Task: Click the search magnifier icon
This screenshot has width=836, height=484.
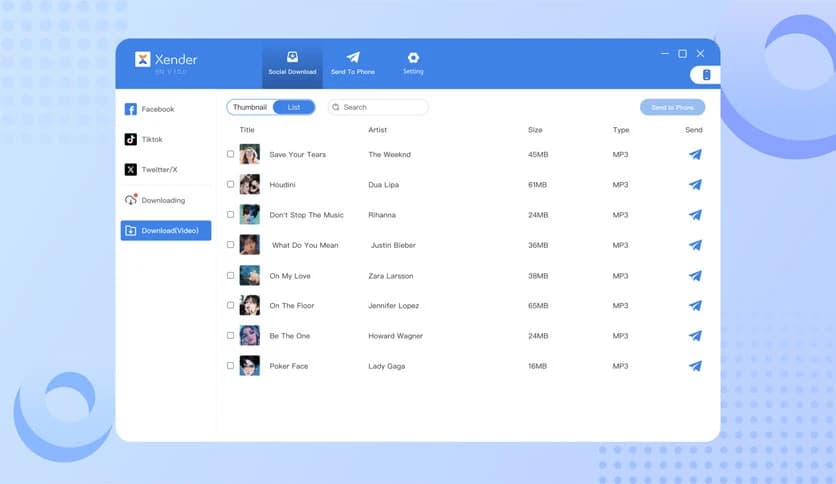Action: coord(336,107)
